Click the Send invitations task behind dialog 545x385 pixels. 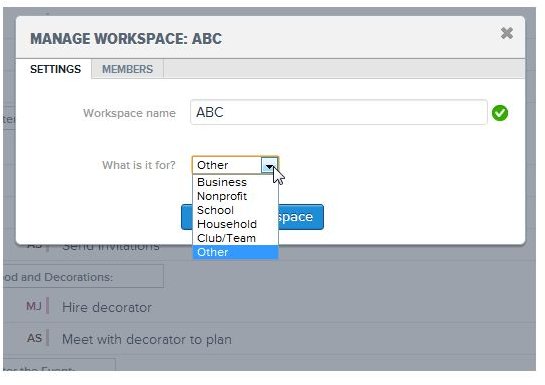tap(111, 247)
